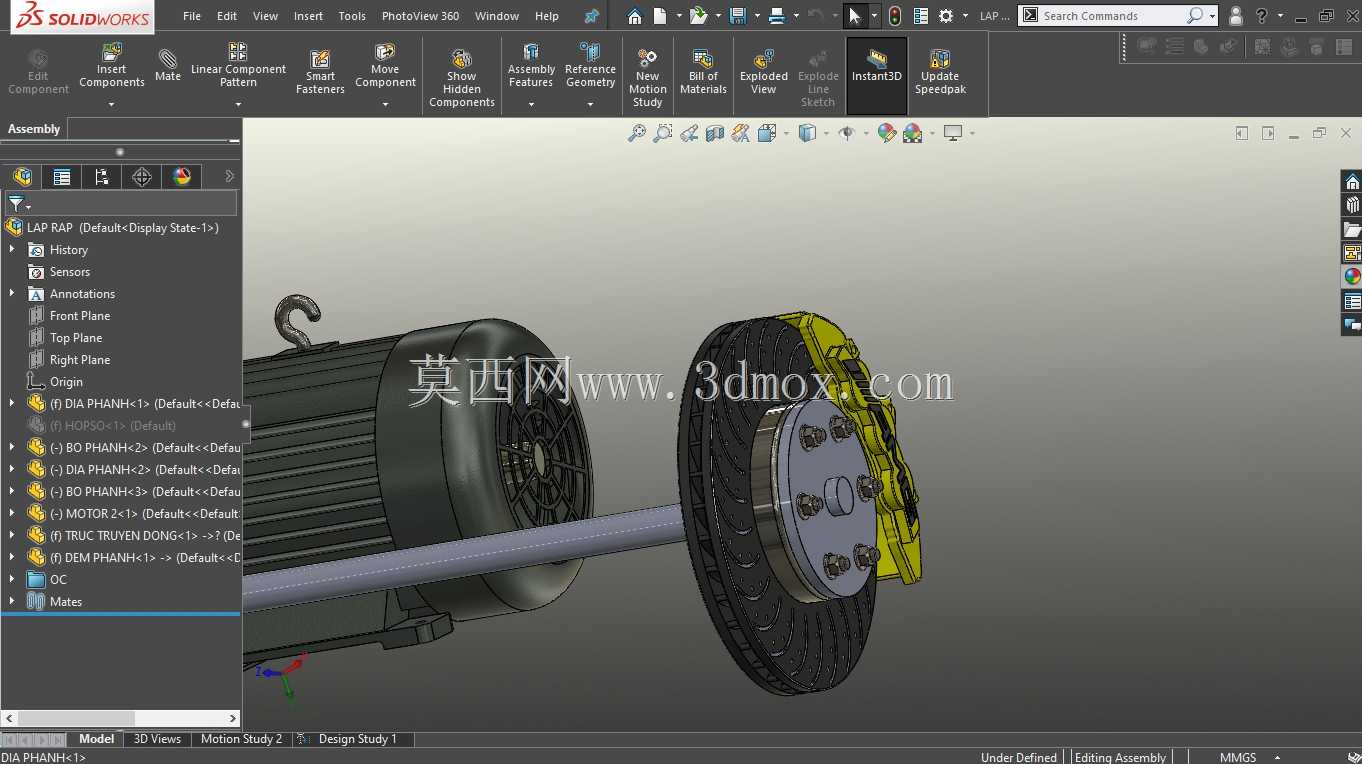Select Zoom to Area magnifier
The height and width of the screenshot is (764, 1362).
[x=662, y=133]
